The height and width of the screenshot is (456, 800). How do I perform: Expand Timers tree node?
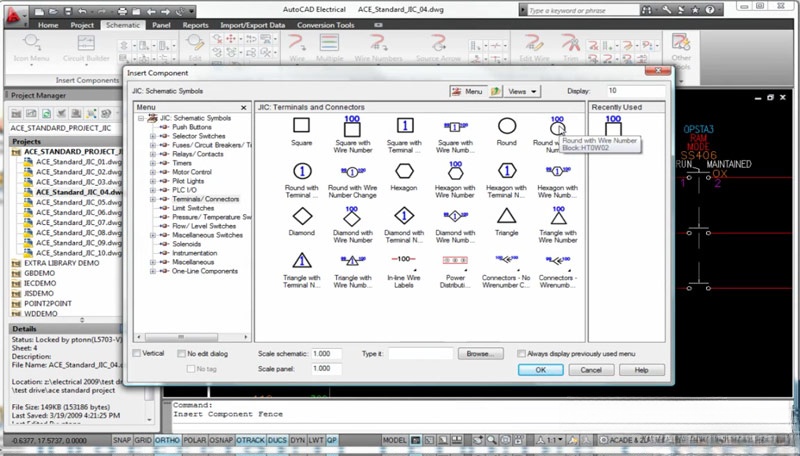click(x=153, y=163)
